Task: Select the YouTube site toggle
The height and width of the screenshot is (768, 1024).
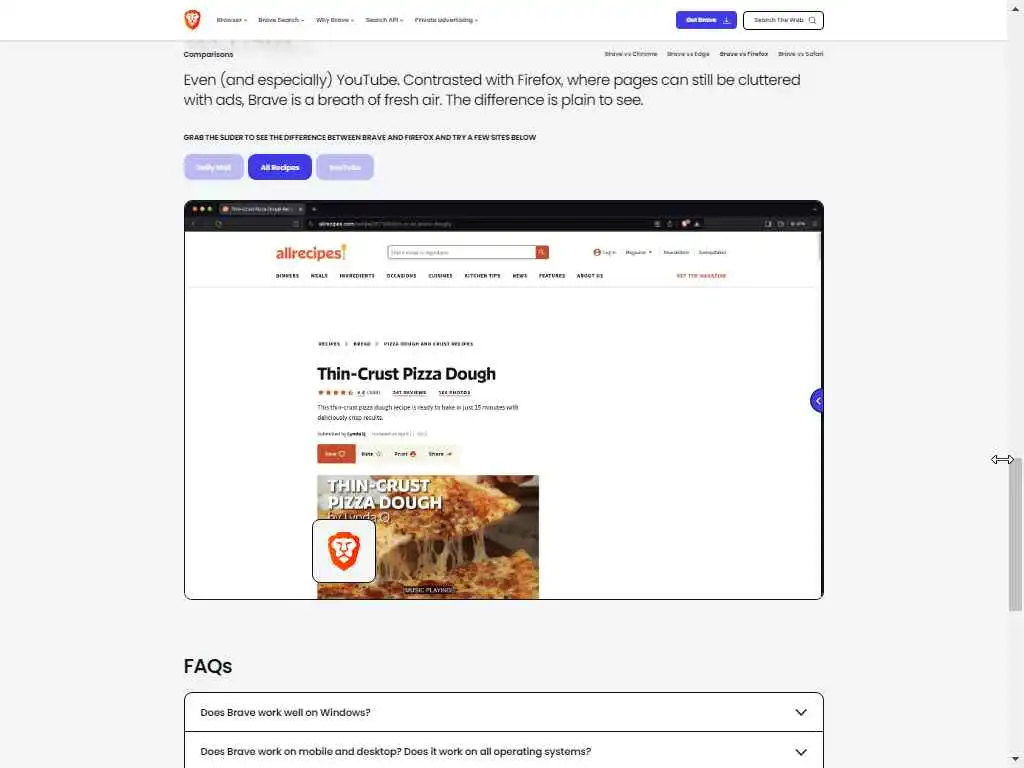Action: click(345, 167)
